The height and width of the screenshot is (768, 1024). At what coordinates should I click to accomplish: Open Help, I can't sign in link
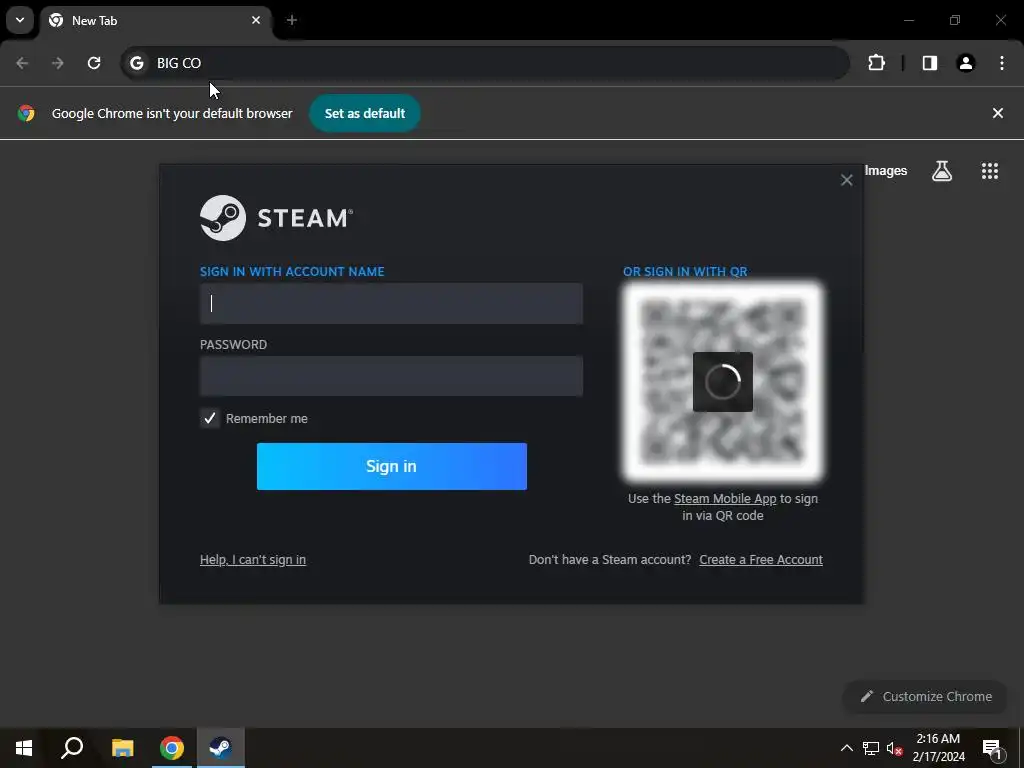253,560
